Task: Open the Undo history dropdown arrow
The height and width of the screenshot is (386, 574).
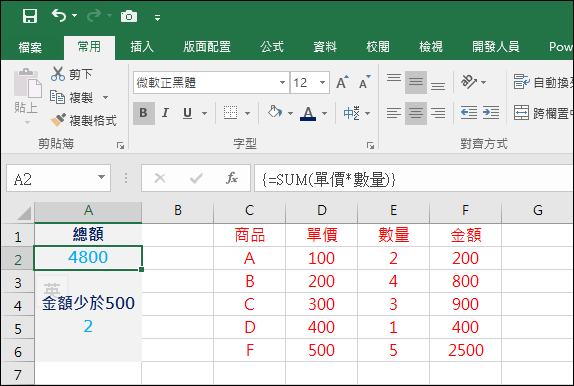Action: (75, 16)
